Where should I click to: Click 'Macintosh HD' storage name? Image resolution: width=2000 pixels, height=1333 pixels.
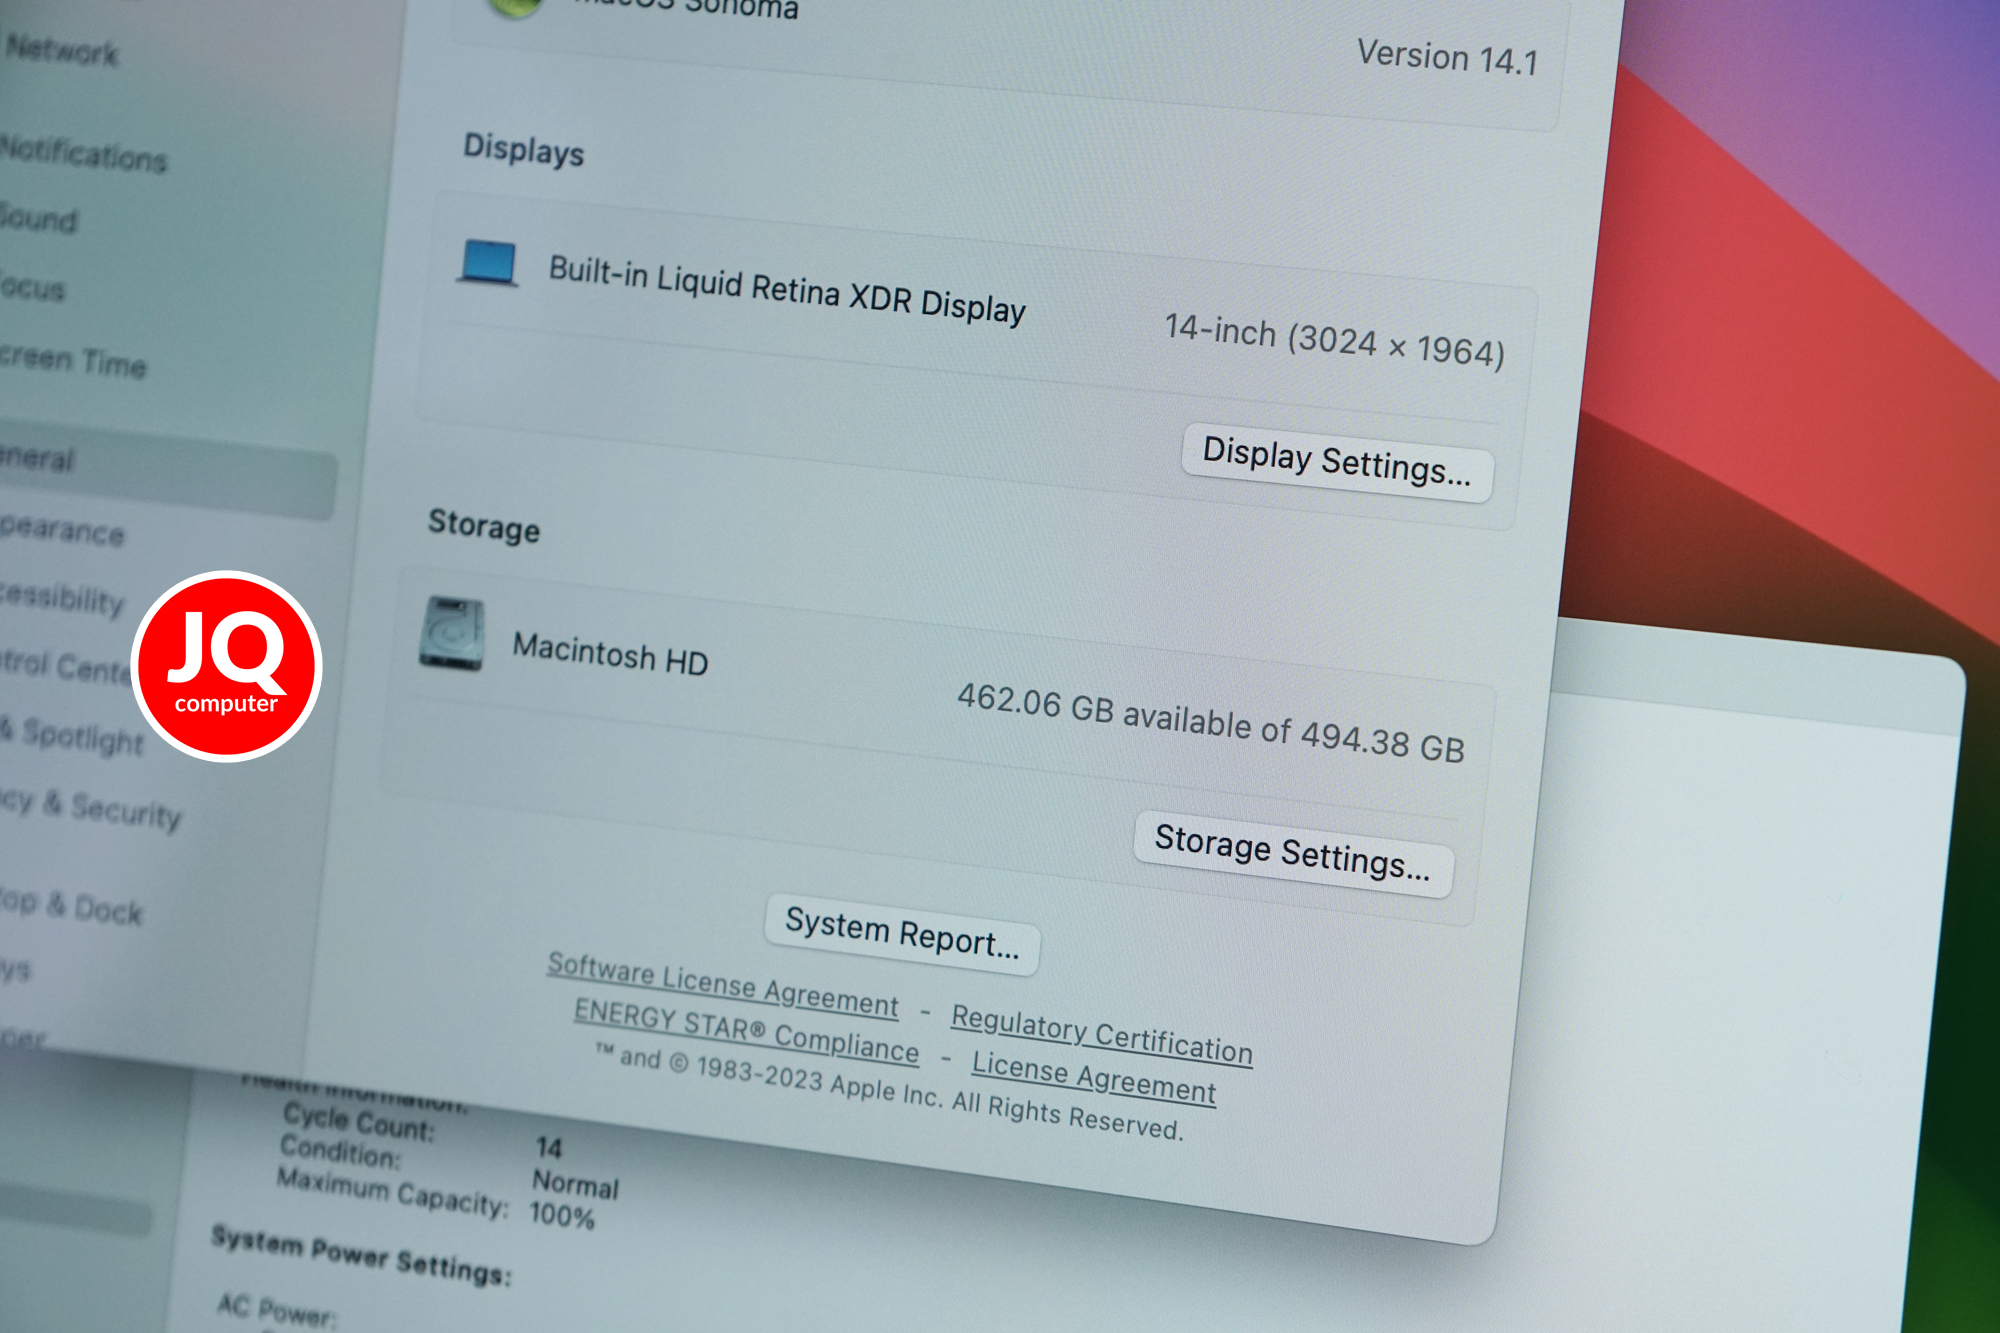tap(610, 654)
